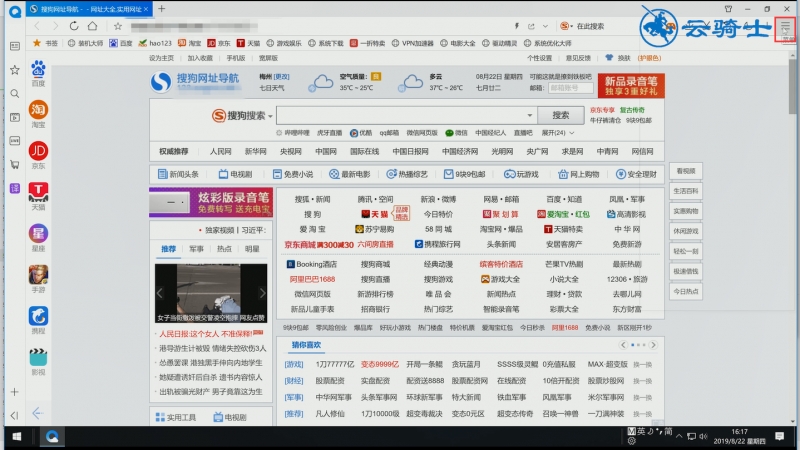Click the browser icon in taskbar
Screen dimensions: 800x450
[x=52, y=437]
